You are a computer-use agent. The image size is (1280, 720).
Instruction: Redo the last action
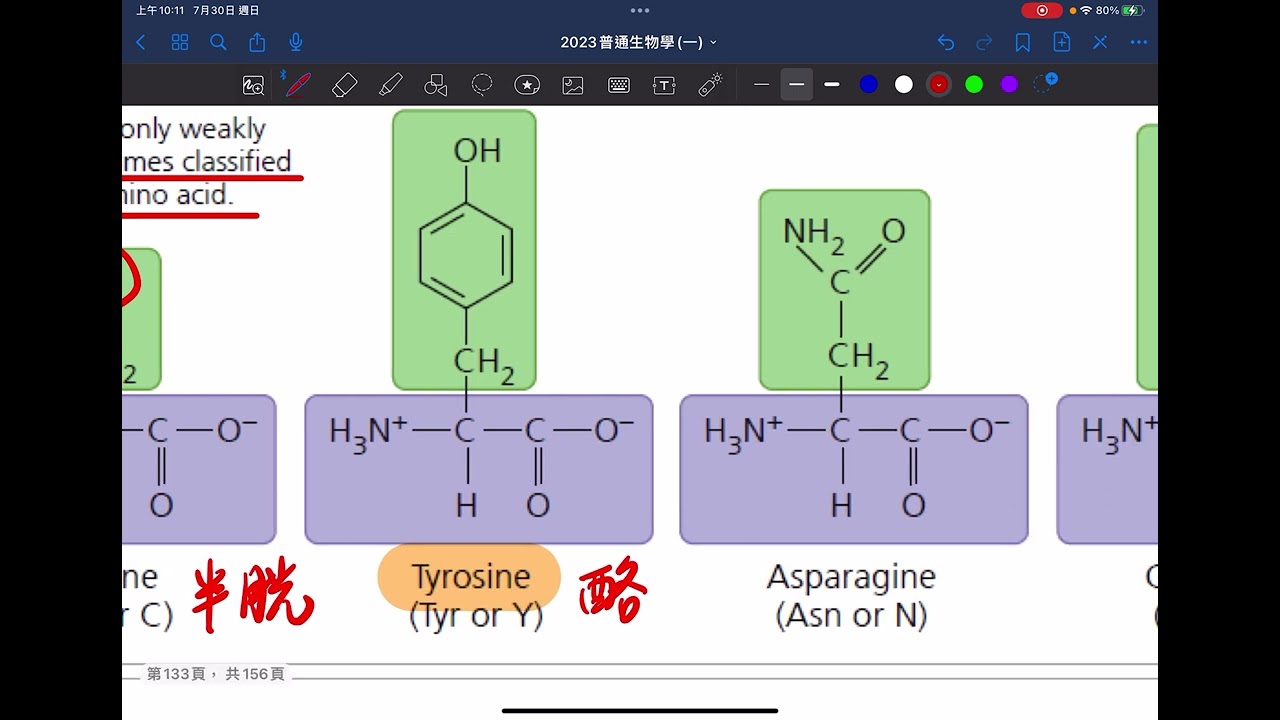pos(984,42)
